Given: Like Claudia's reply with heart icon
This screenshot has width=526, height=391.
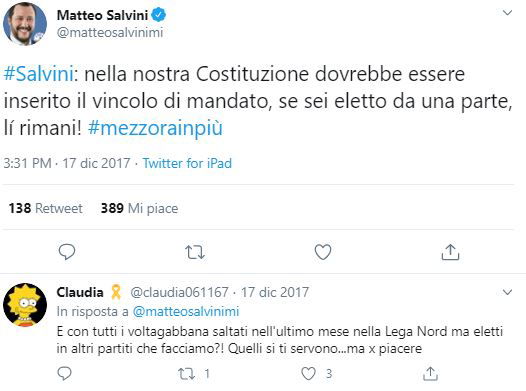Looking at the screenshot, I should (308, 373).
